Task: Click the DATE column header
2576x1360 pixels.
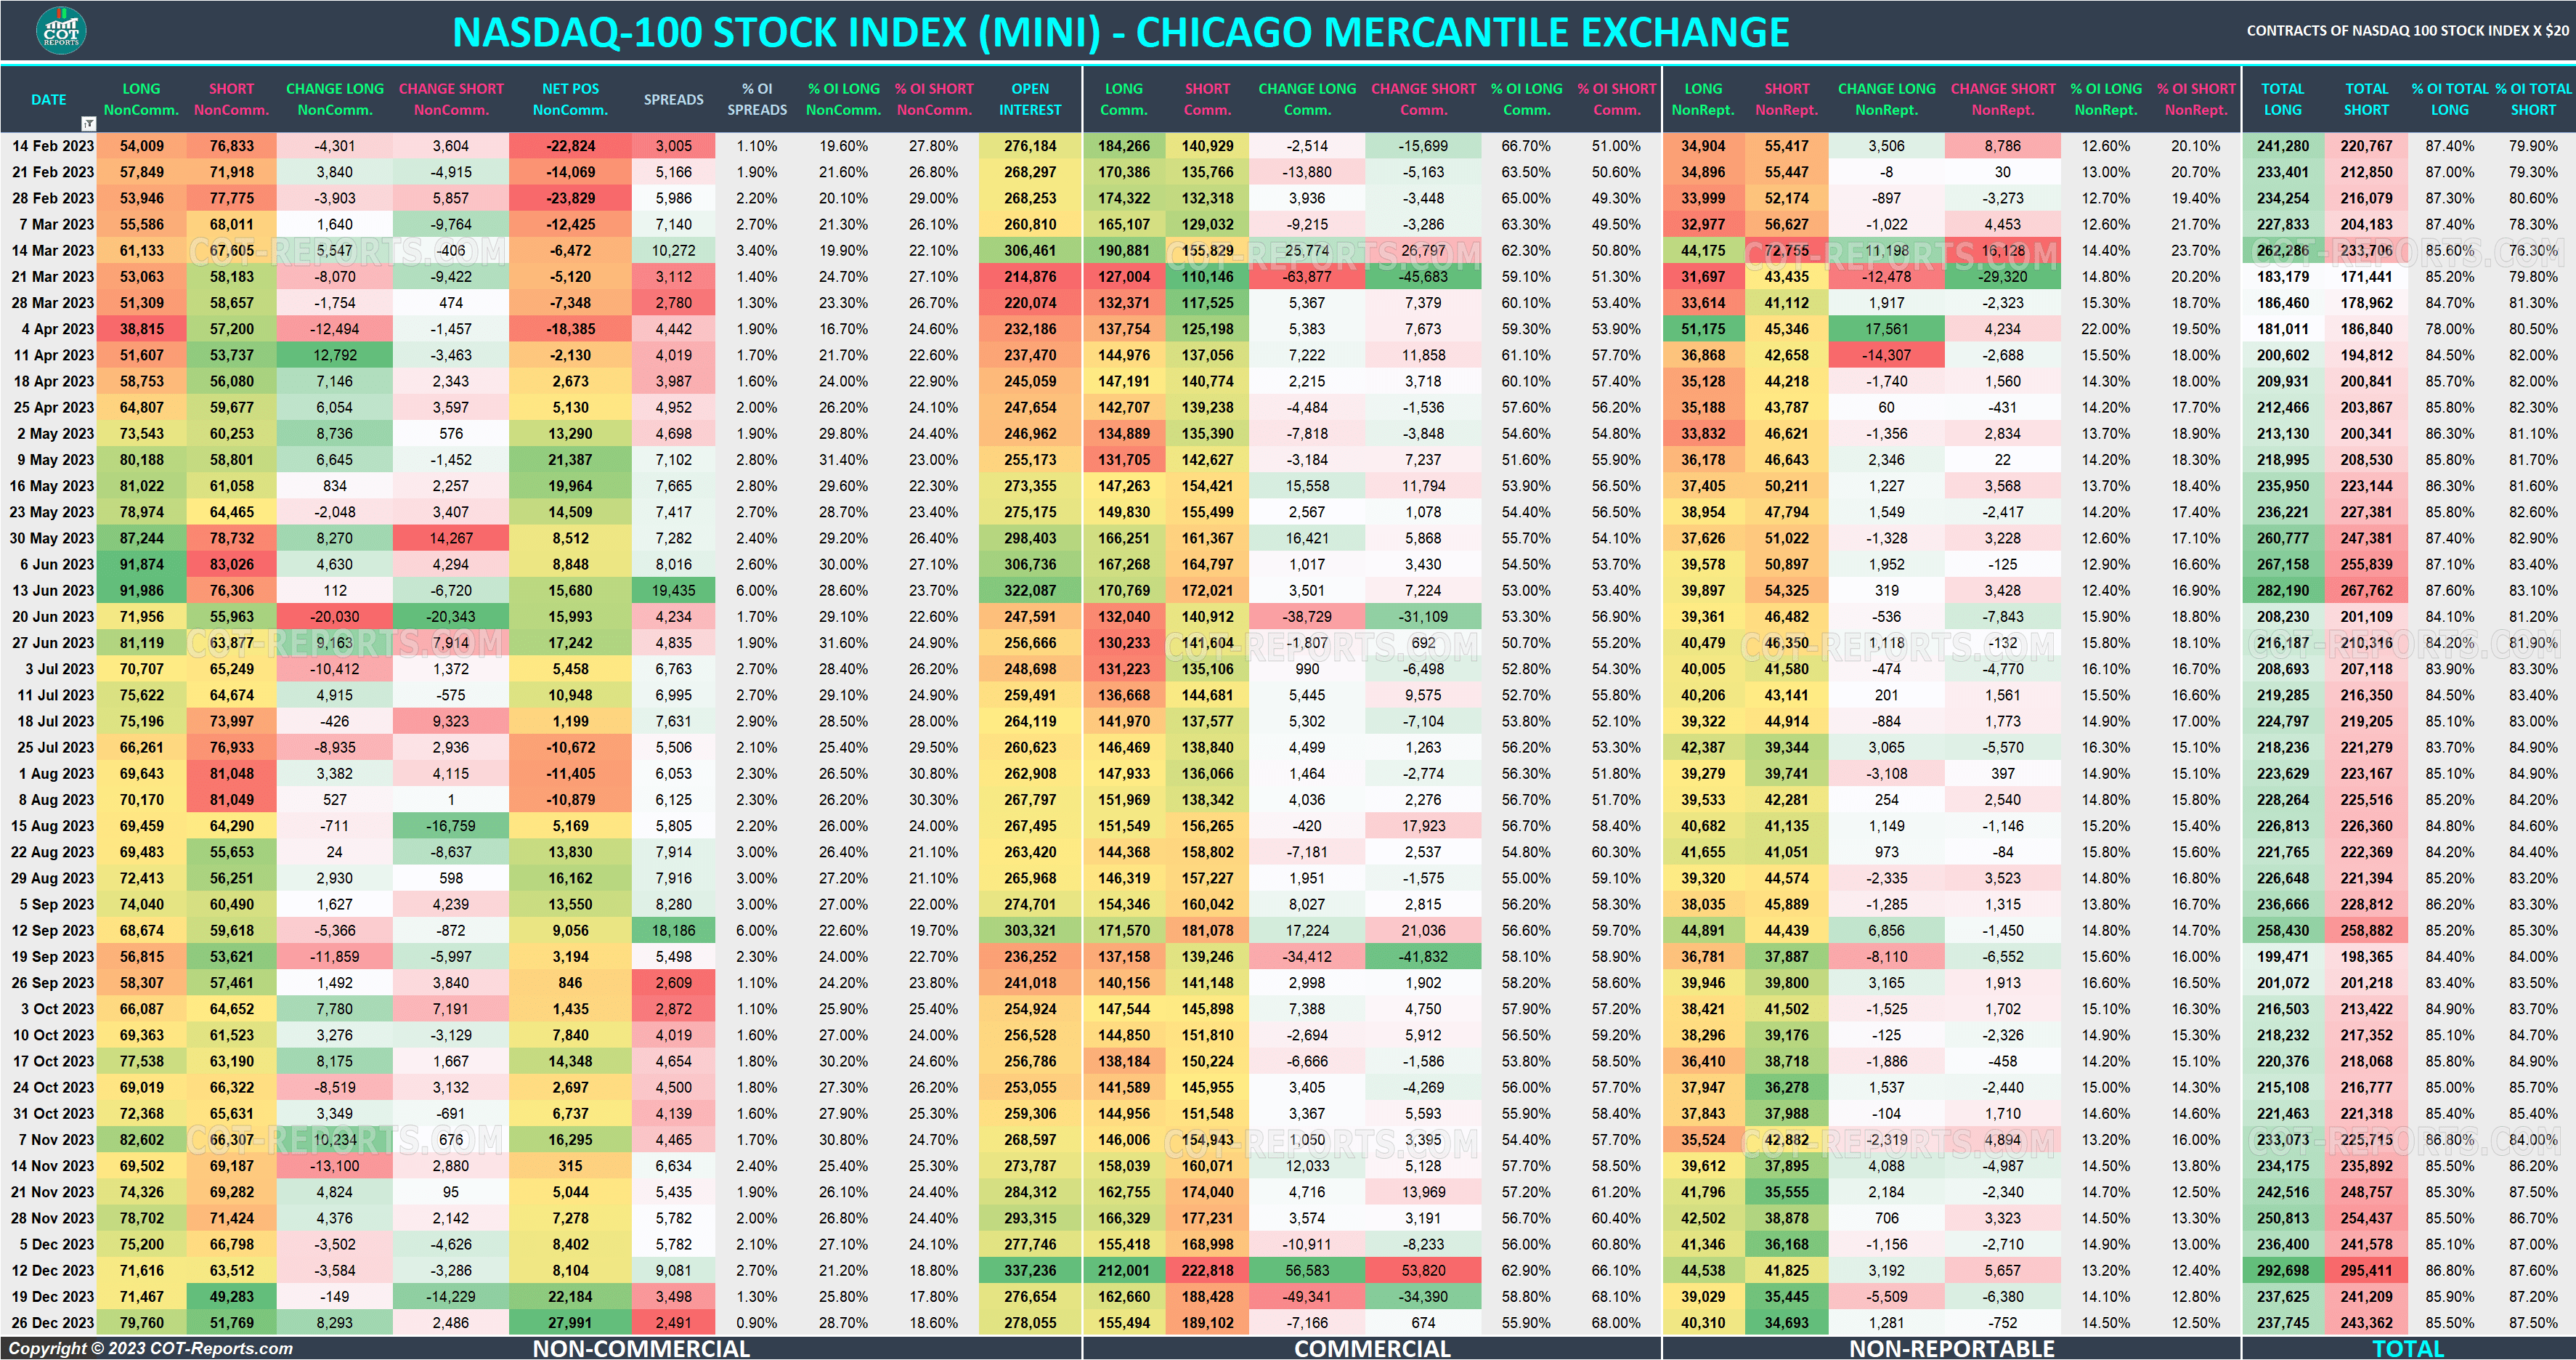Action: pos(48,99)
